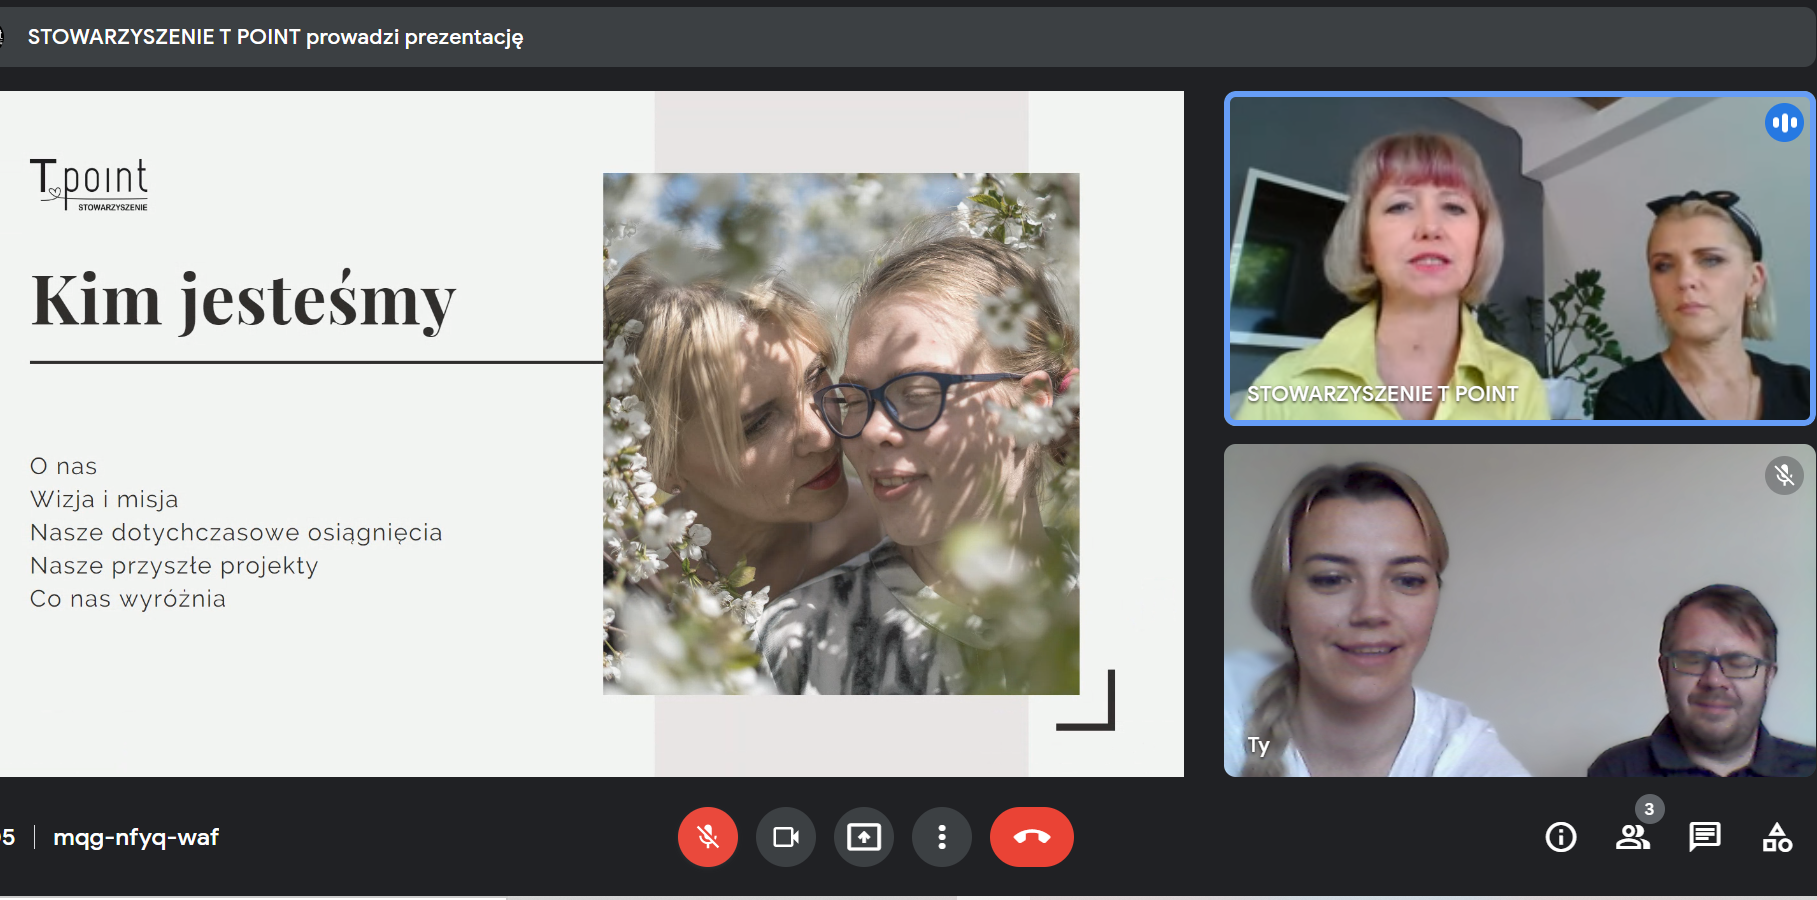
Task: Open the three-dot more options menu
Action: pyautogui.click(x=942, y=837)
